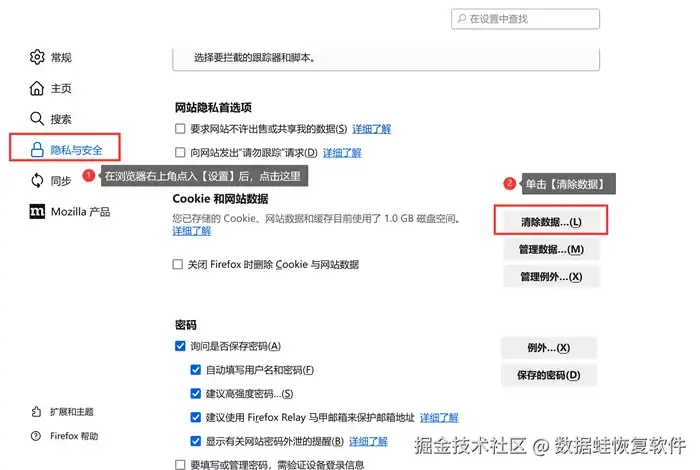This screenshot has height=470, width=700.
Task: Click the Mozilla products 'm' icon
Action: pos(37,212)
